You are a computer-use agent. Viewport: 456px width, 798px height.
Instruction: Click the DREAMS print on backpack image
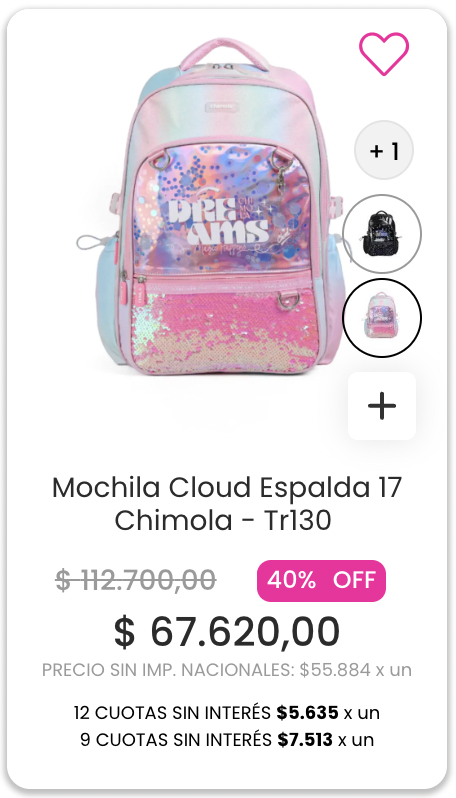tap(219, 223)
